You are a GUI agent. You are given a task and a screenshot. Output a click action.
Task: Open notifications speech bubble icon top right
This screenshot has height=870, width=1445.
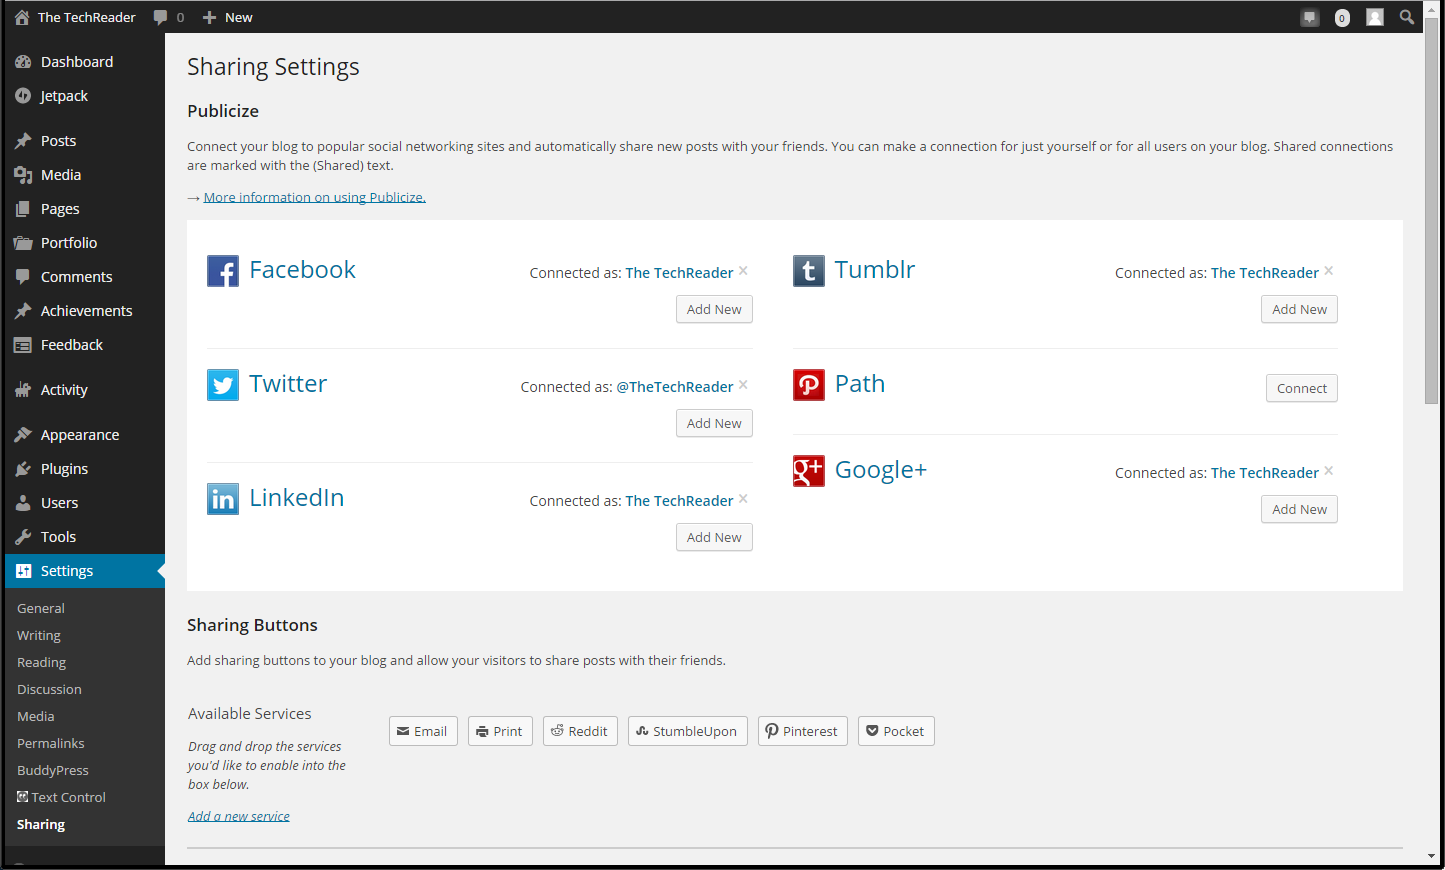(1310, 17)
